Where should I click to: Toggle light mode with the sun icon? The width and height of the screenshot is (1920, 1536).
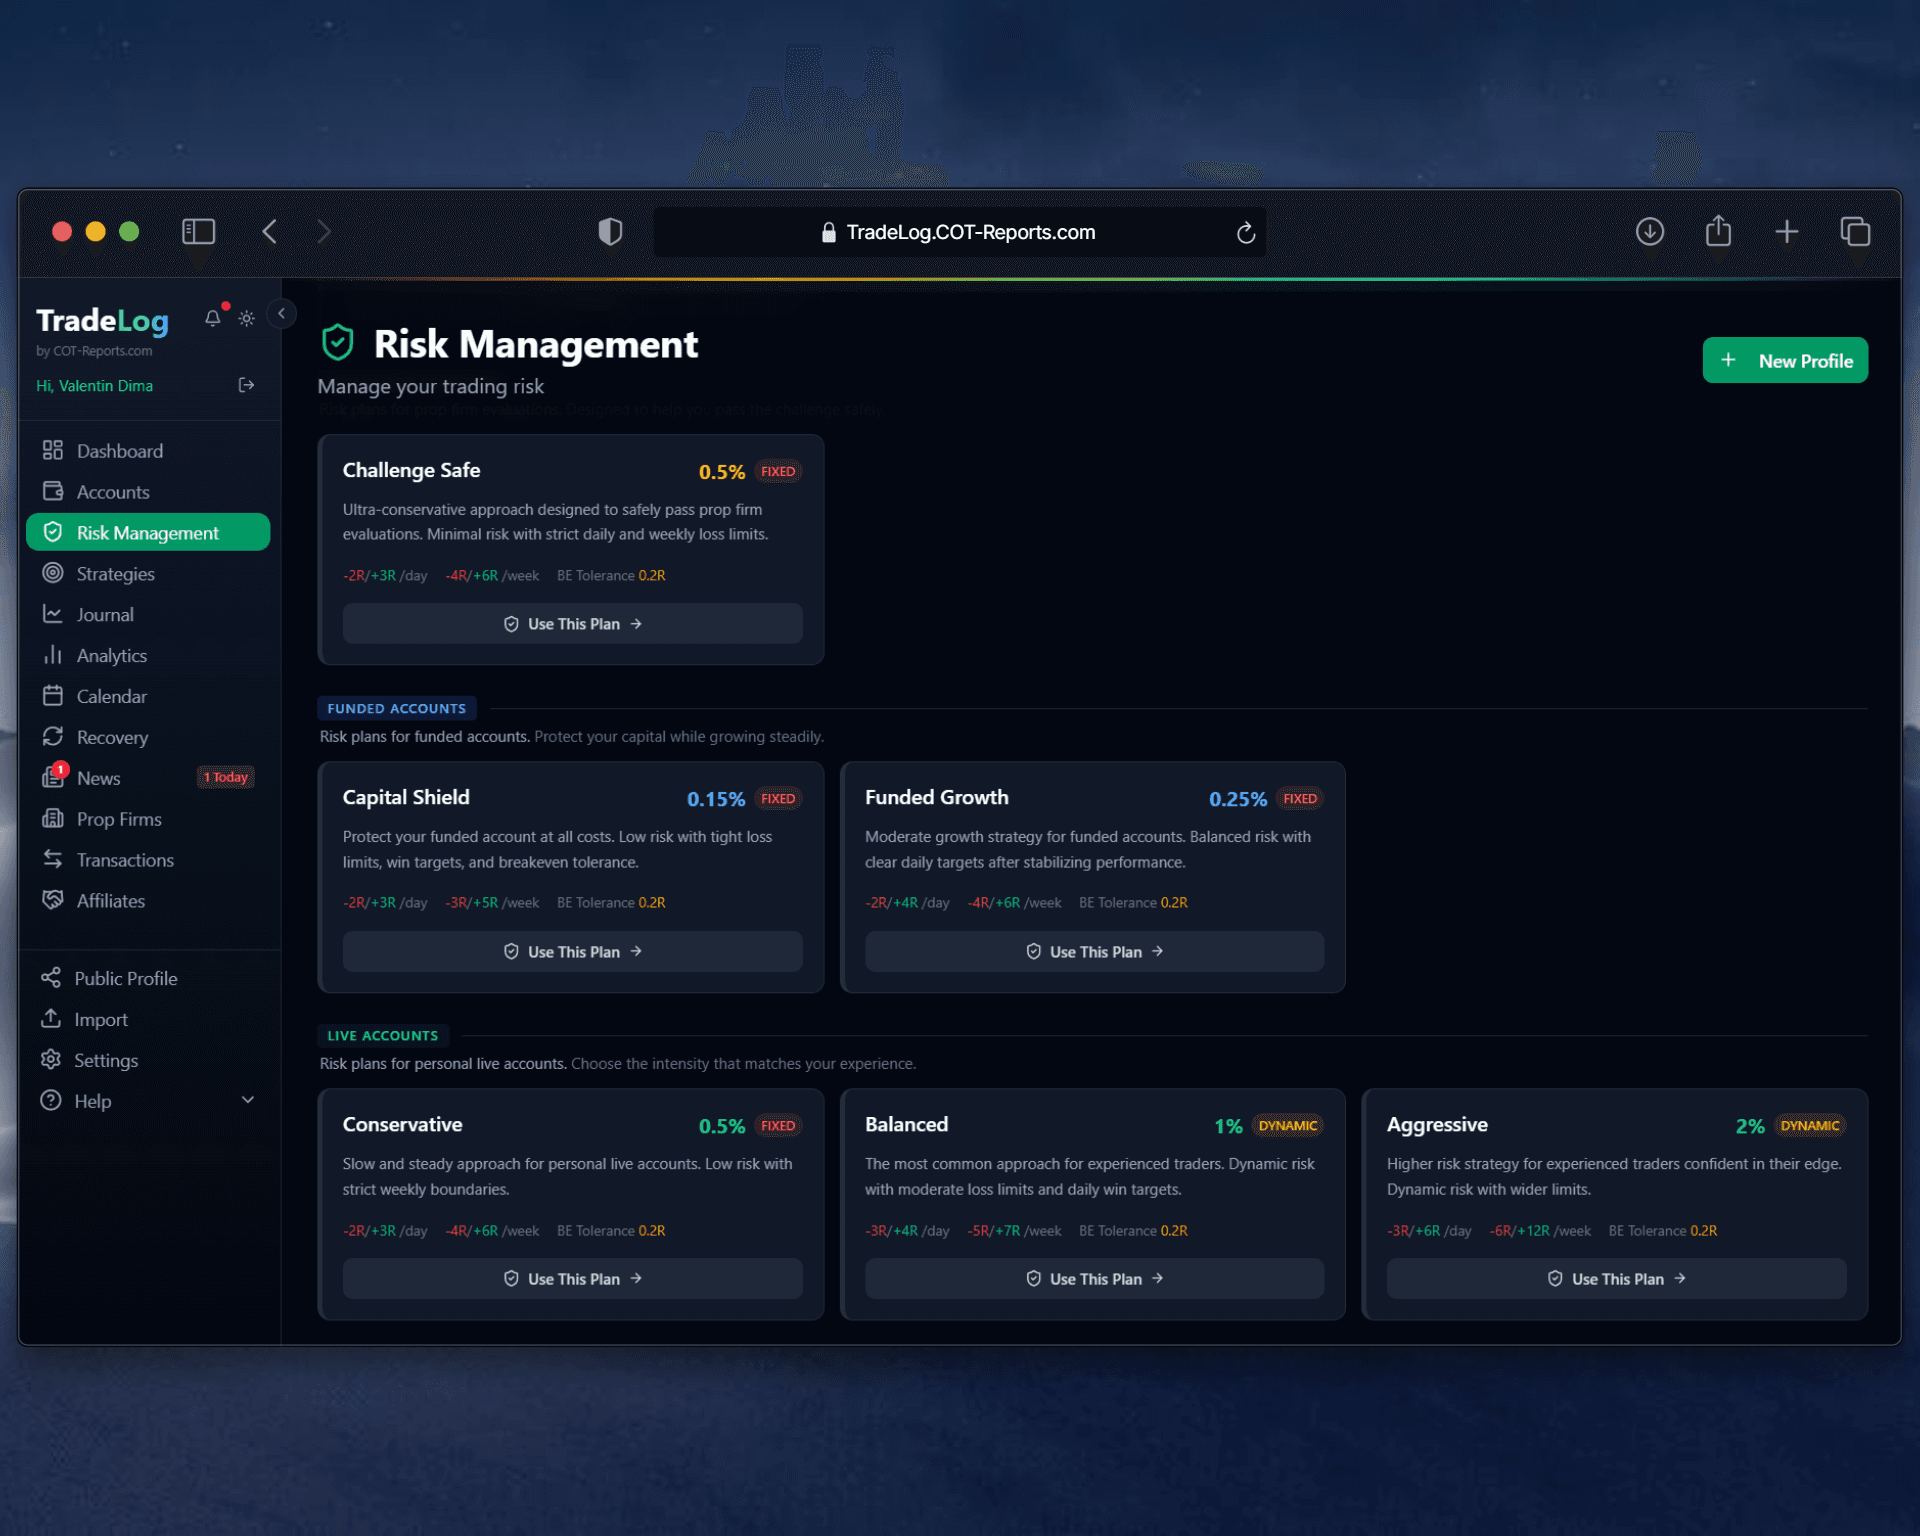246,318
